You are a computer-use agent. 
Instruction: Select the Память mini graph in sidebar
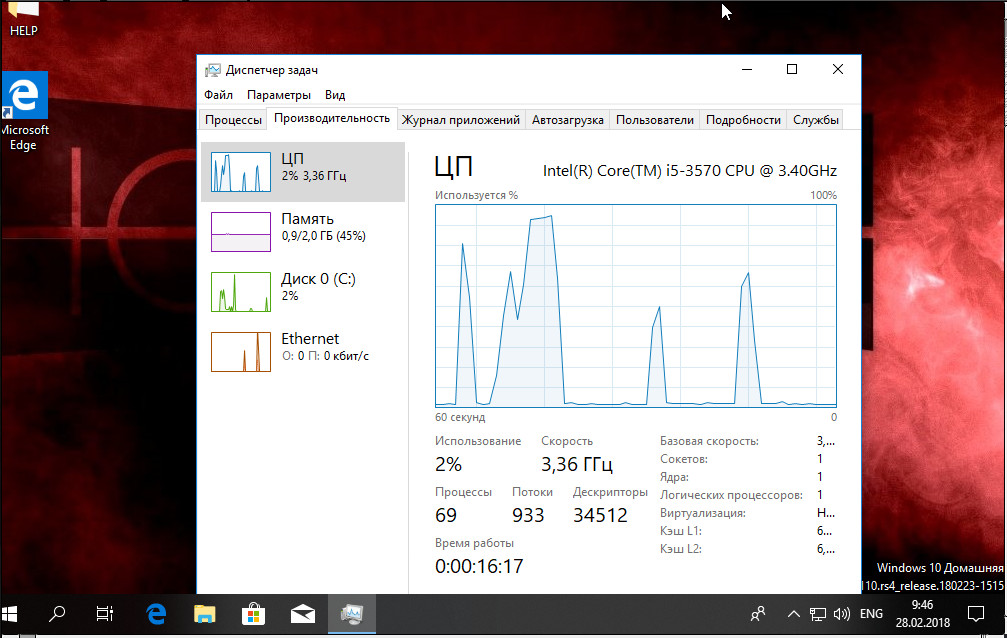241,232
